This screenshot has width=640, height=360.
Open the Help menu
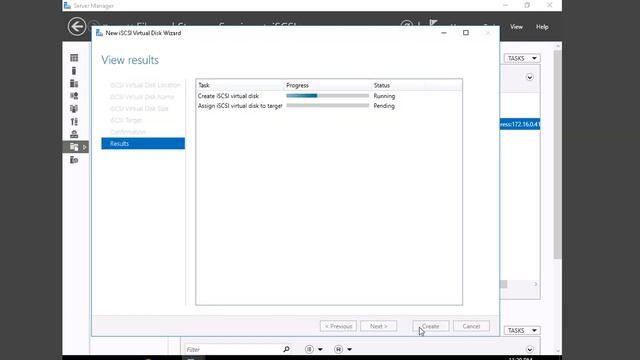pyautogui.click(x=542, y=27)
